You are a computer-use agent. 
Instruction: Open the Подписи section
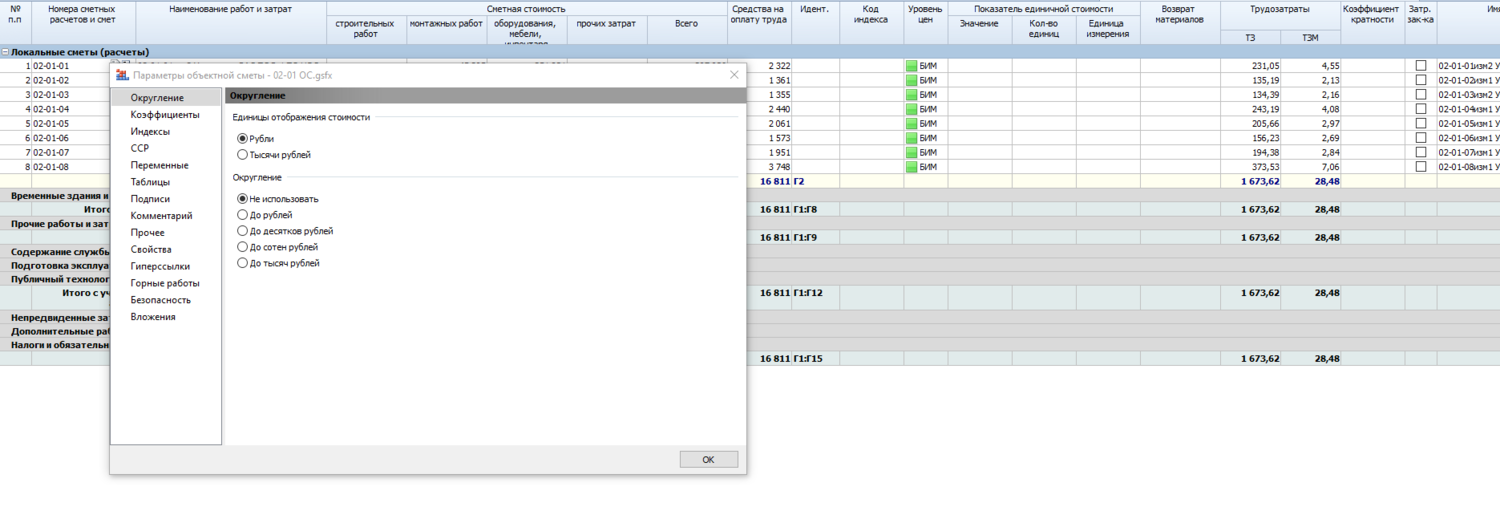(166, 198)
